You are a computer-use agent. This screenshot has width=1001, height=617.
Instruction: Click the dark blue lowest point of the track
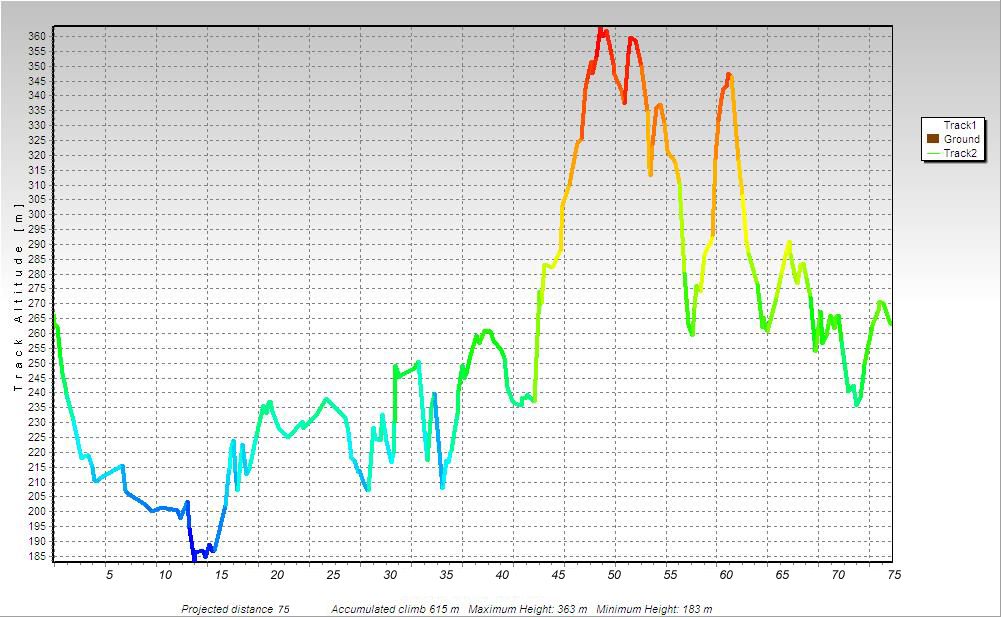pyautogui.click(x=194, y=558)
